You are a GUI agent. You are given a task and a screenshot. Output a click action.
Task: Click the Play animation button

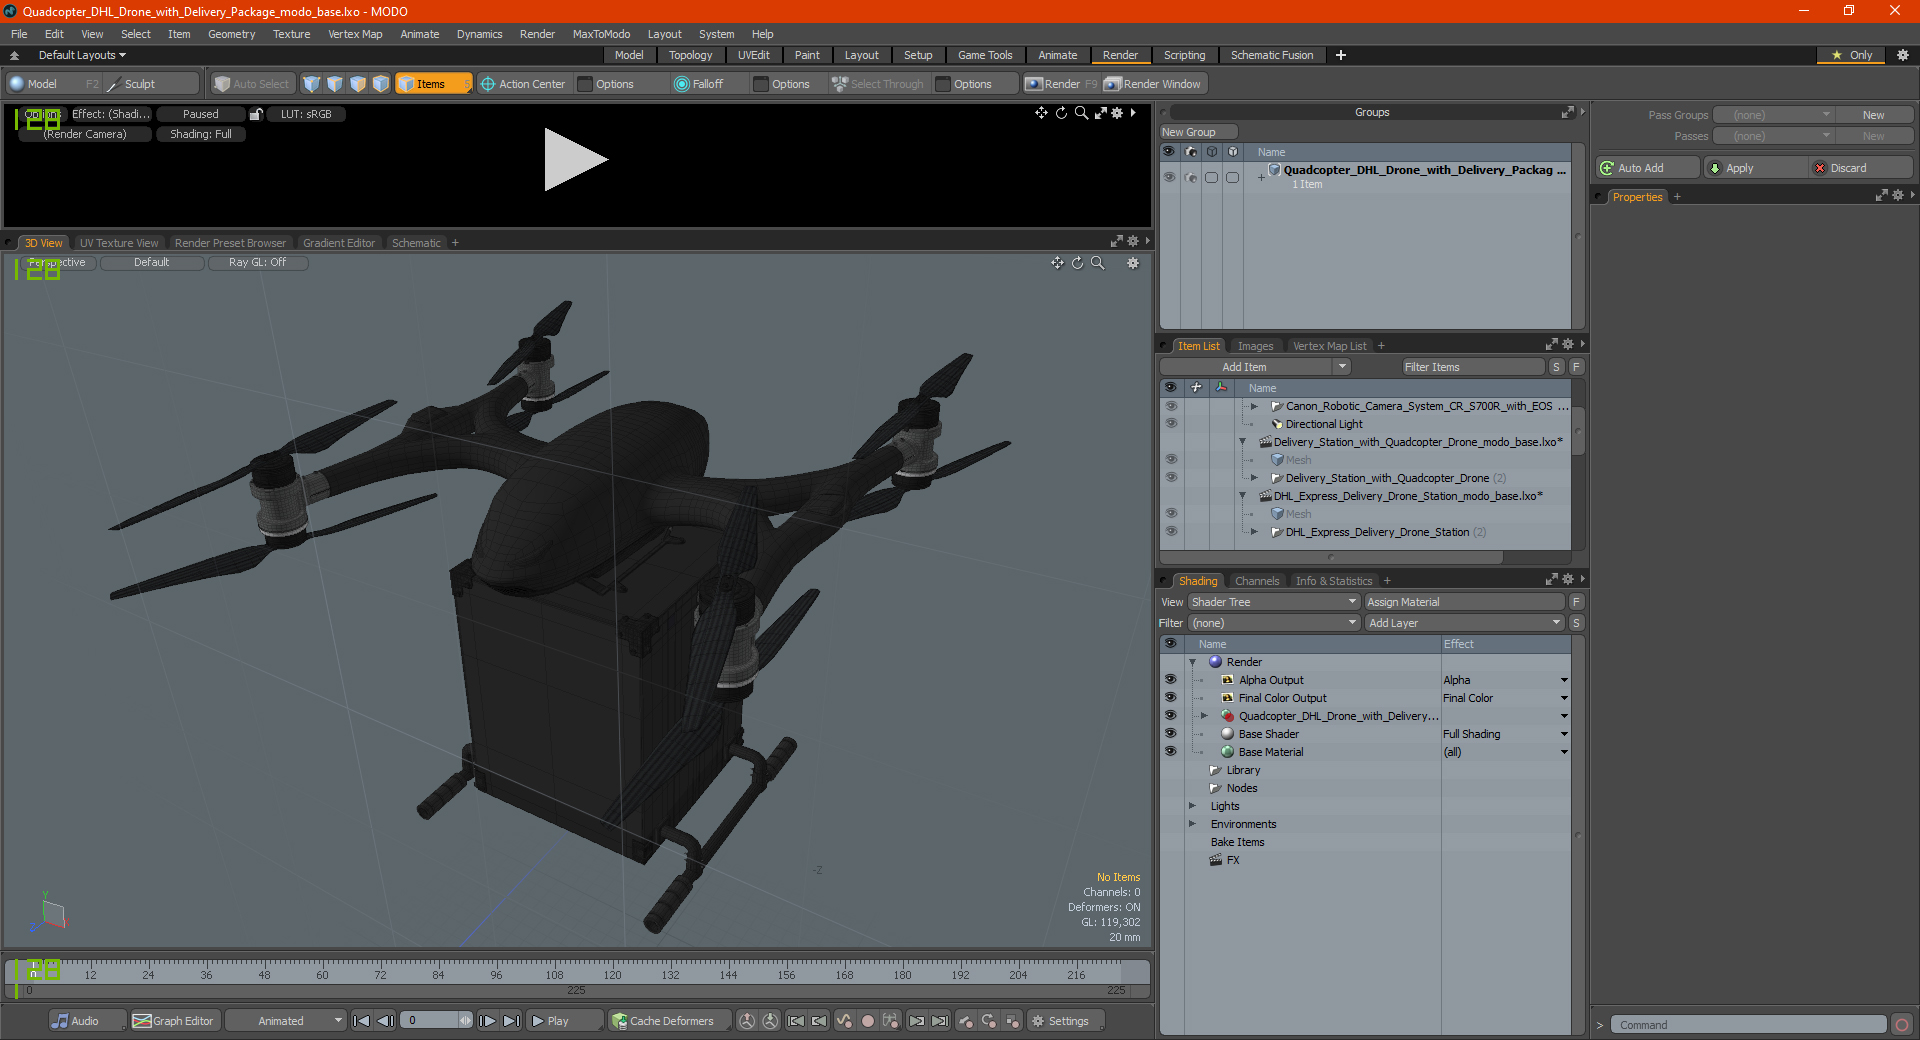click(x=563, y=1021)
